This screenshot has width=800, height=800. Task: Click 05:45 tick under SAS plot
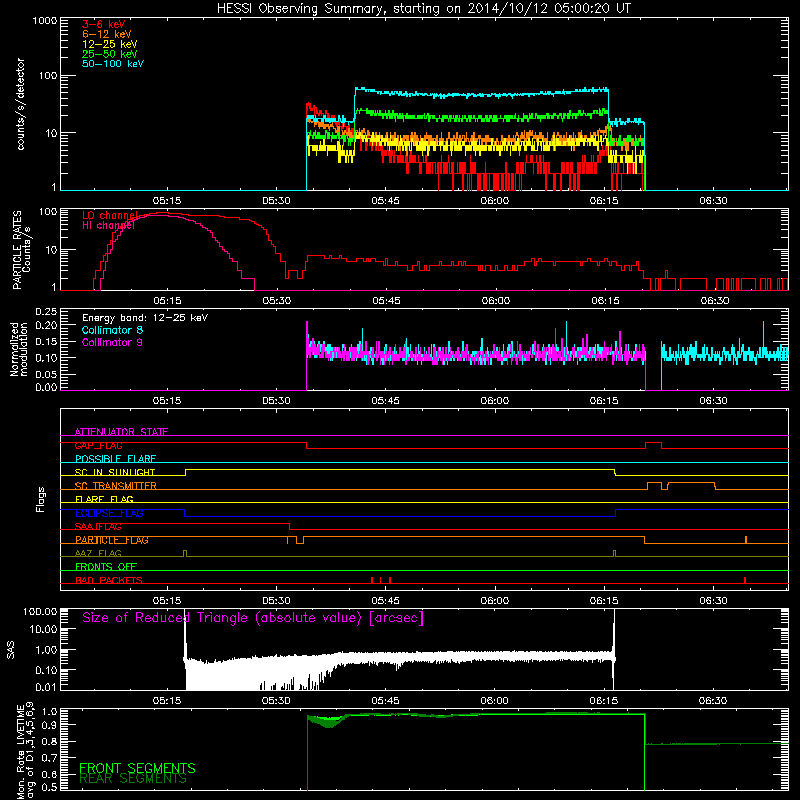(x=385, y=701)
